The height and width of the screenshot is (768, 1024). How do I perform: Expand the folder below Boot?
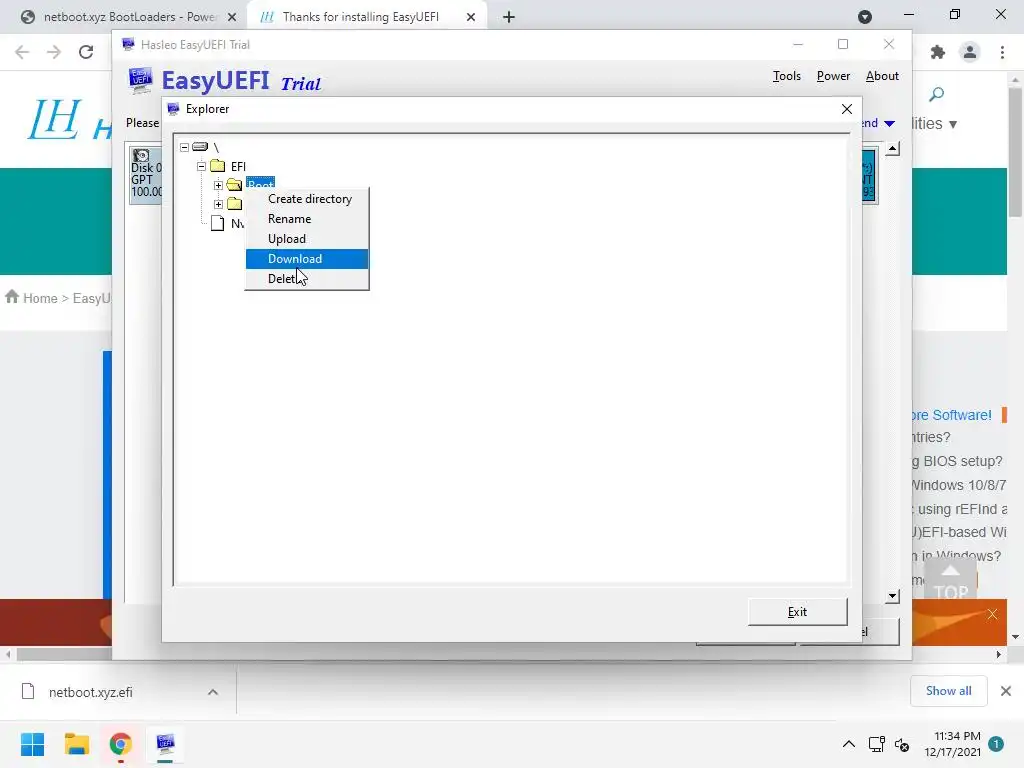tap(219, 204)
